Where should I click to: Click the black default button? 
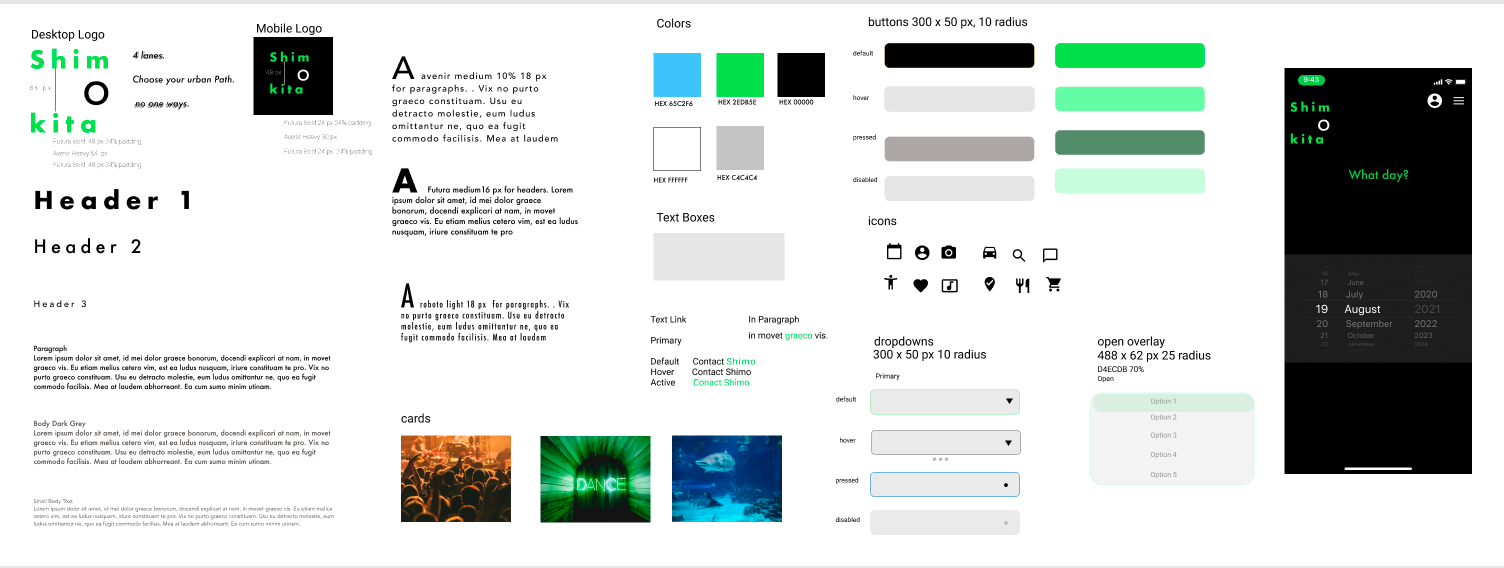click(x=959, y=56)
